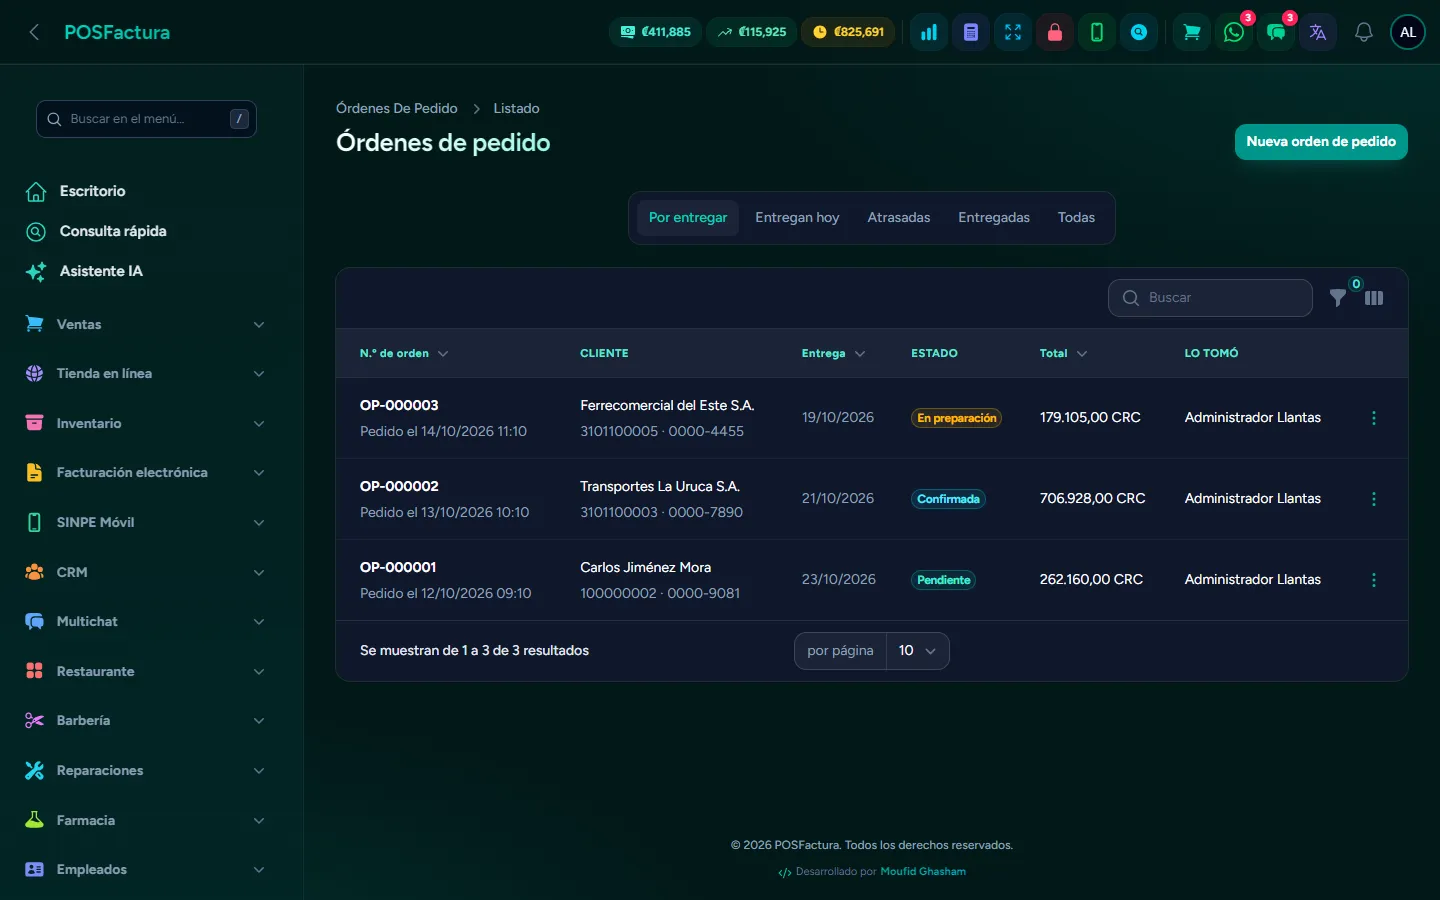
Task: Expand the Inventario menu
Action: point(146,423)
